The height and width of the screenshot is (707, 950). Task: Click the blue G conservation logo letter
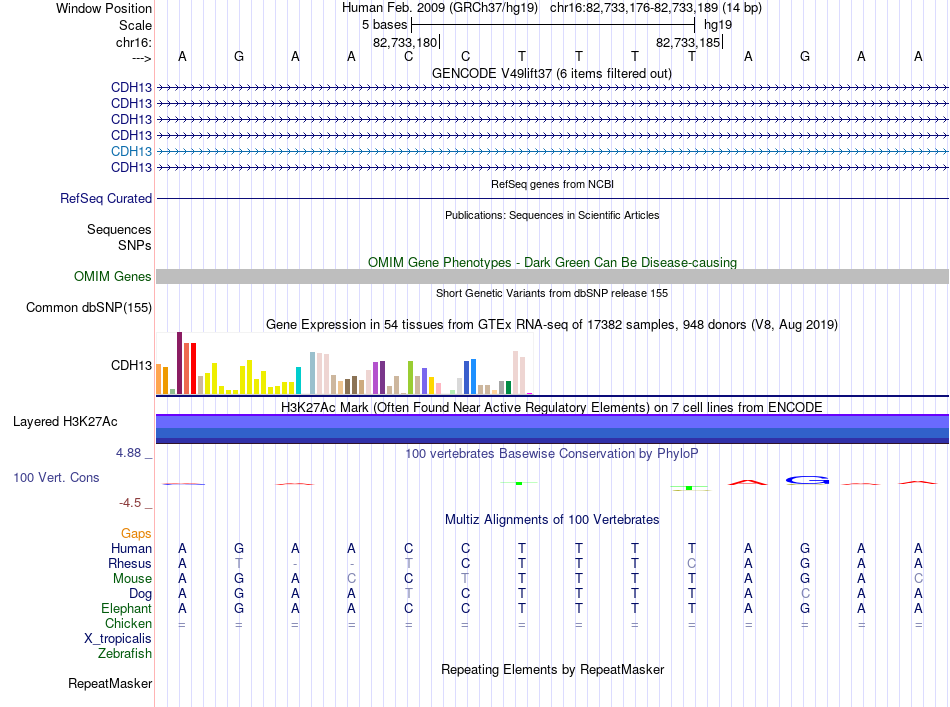[x=807, y=480]
